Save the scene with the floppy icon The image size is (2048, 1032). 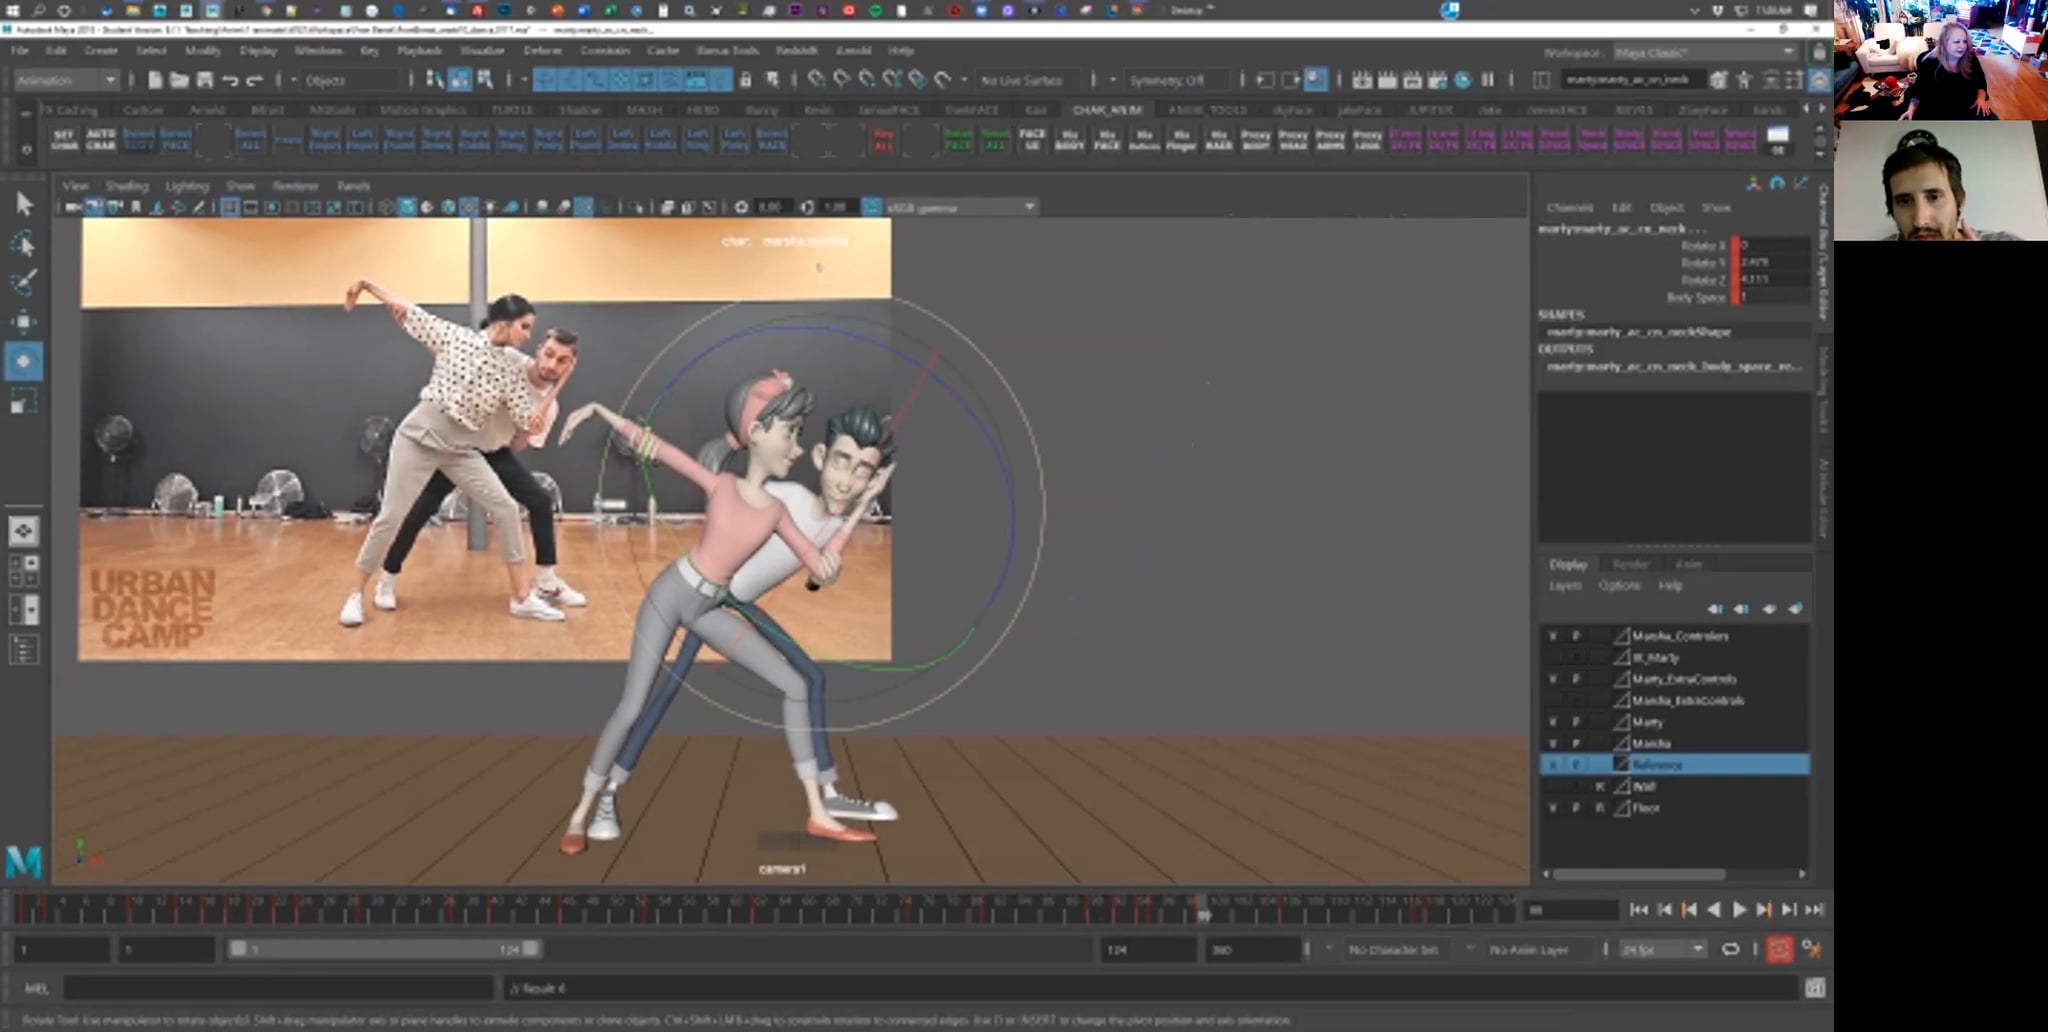[205, 80]
